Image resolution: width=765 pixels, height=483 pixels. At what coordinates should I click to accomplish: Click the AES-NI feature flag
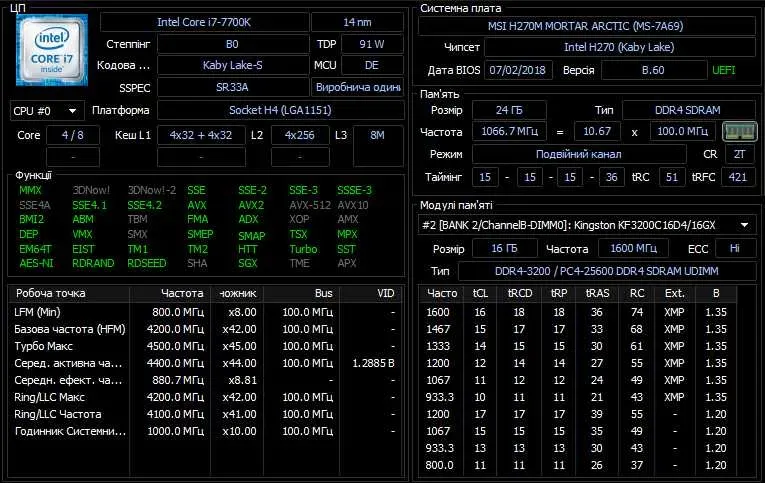click(36, 263)
